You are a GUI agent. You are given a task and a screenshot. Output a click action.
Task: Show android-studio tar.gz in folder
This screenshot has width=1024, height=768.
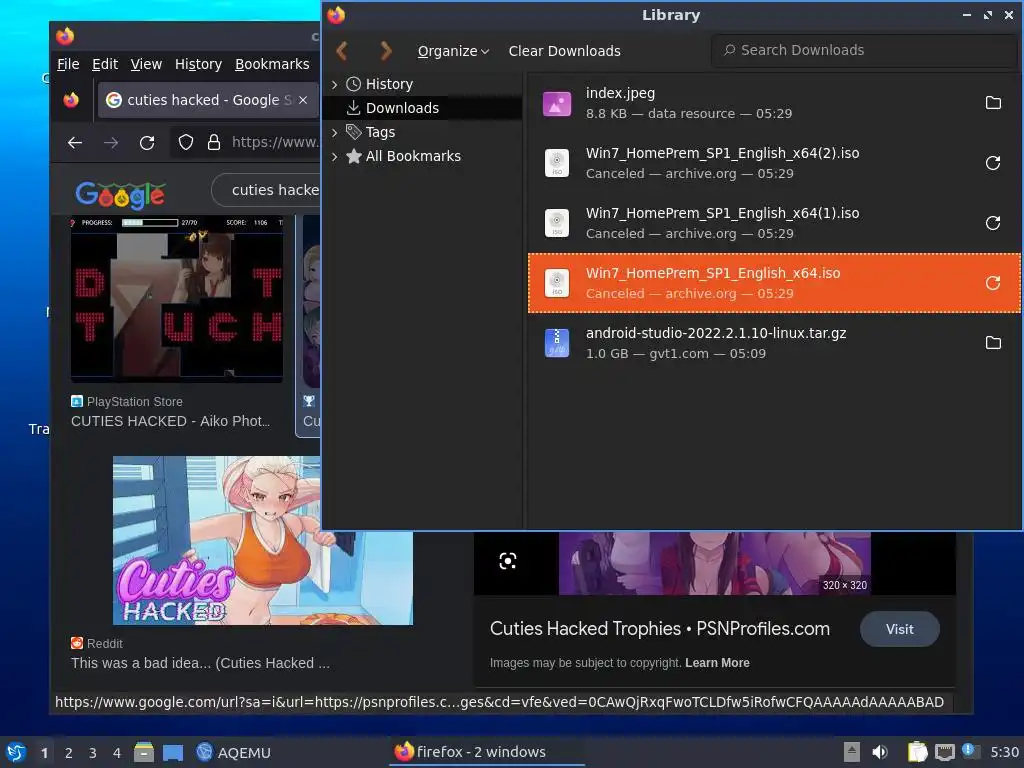[993, 343]
